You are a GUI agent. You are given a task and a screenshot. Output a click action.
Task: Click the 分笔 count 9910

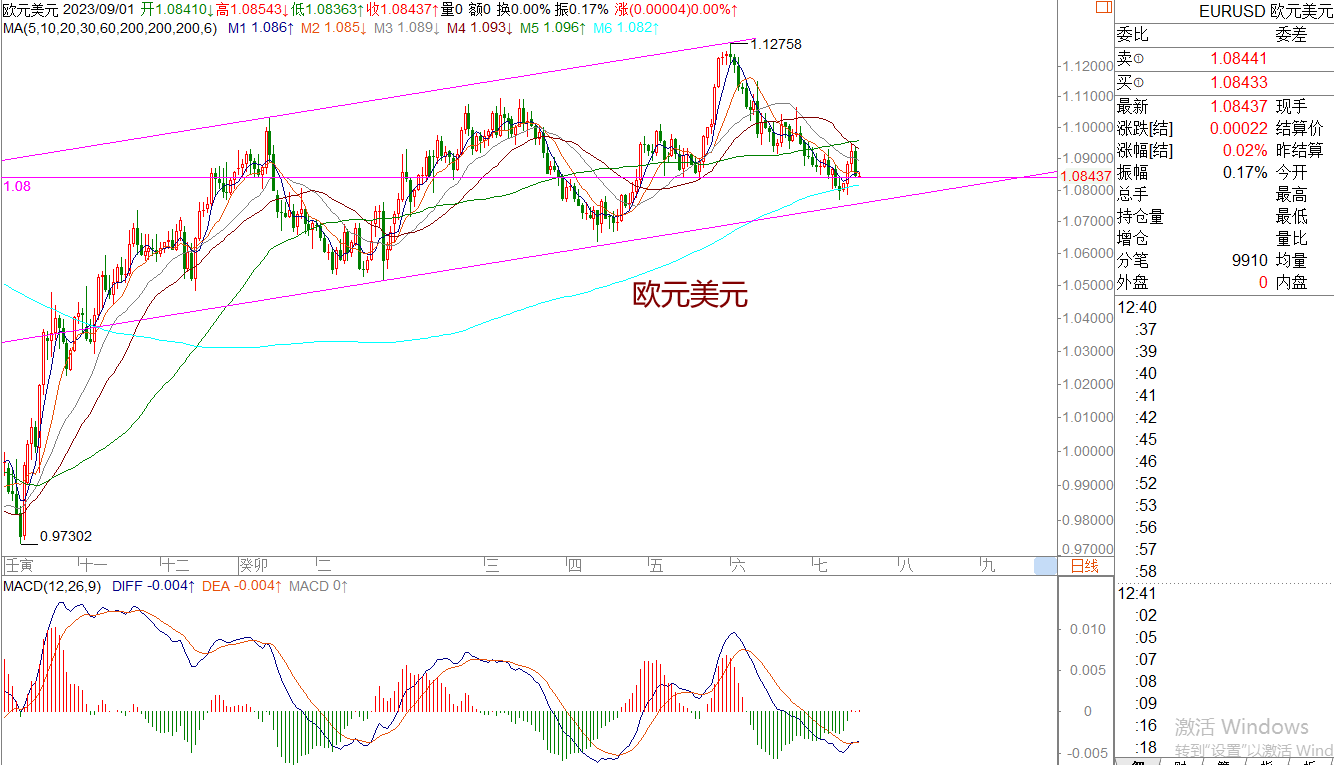pyautogui.click(x=1250, y=260)
